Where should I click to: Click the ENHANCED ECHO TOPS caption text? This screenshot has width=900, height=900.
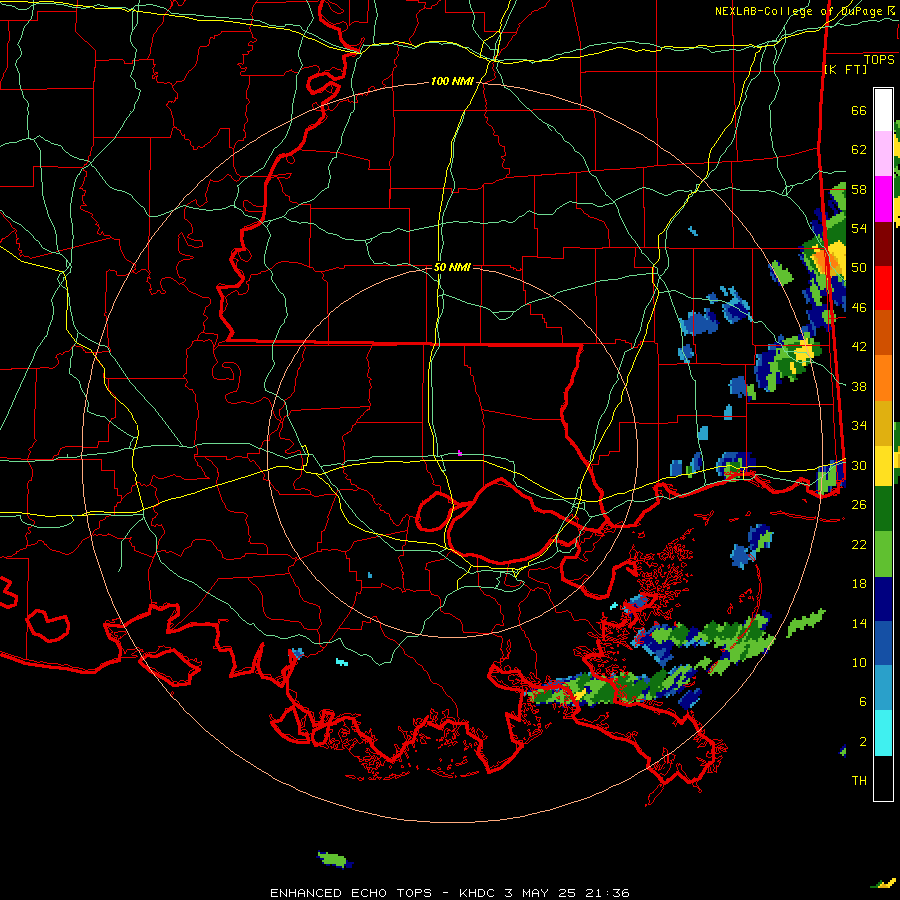[351, 893]
